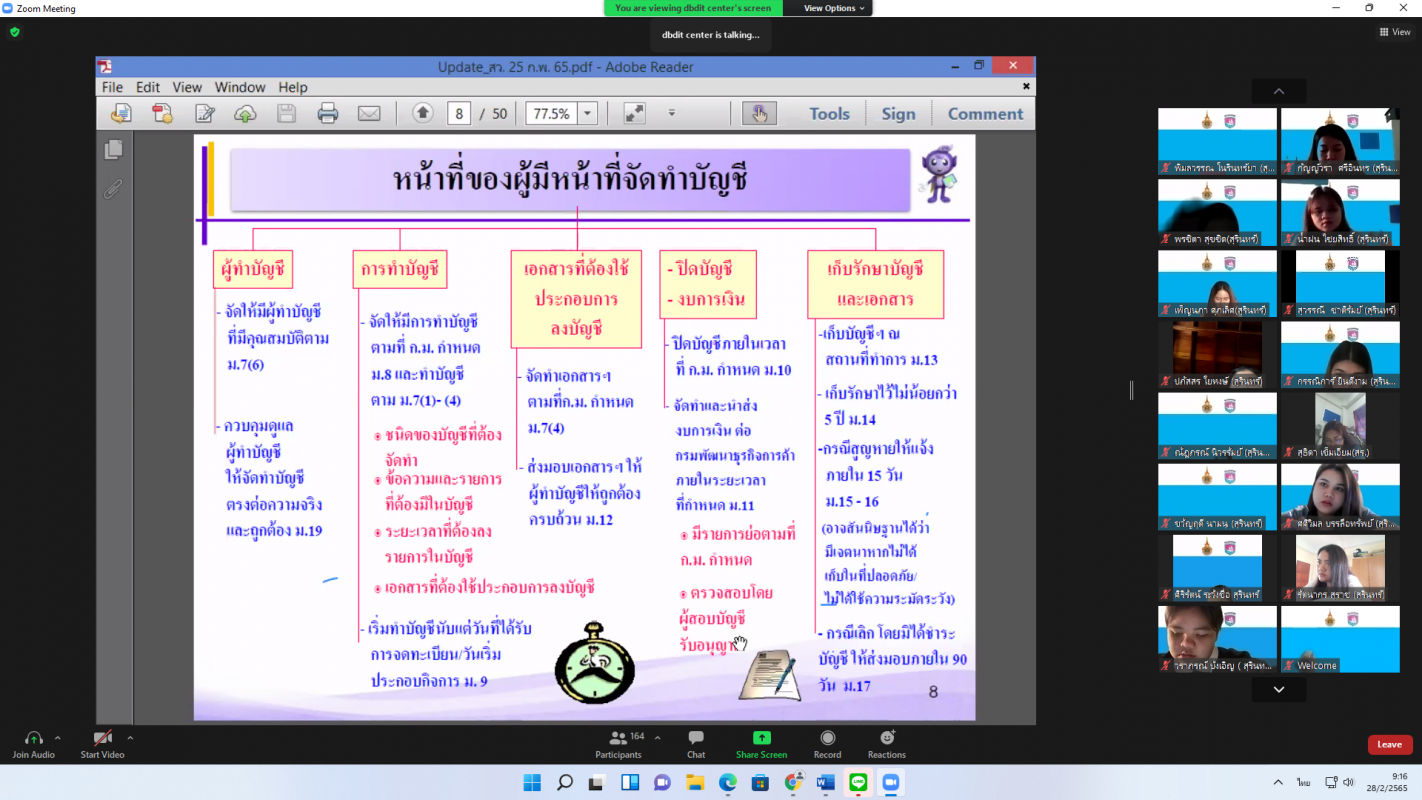Open the Edit menu

click(x=148, y=87)
